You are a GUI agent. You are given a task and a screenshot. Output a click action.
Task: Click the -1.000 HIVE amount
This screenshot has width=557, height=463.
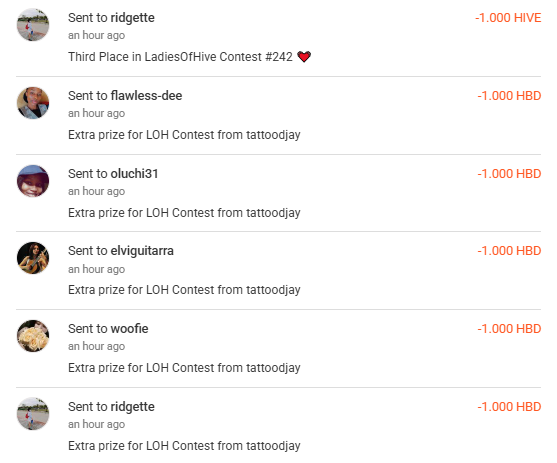508,18
